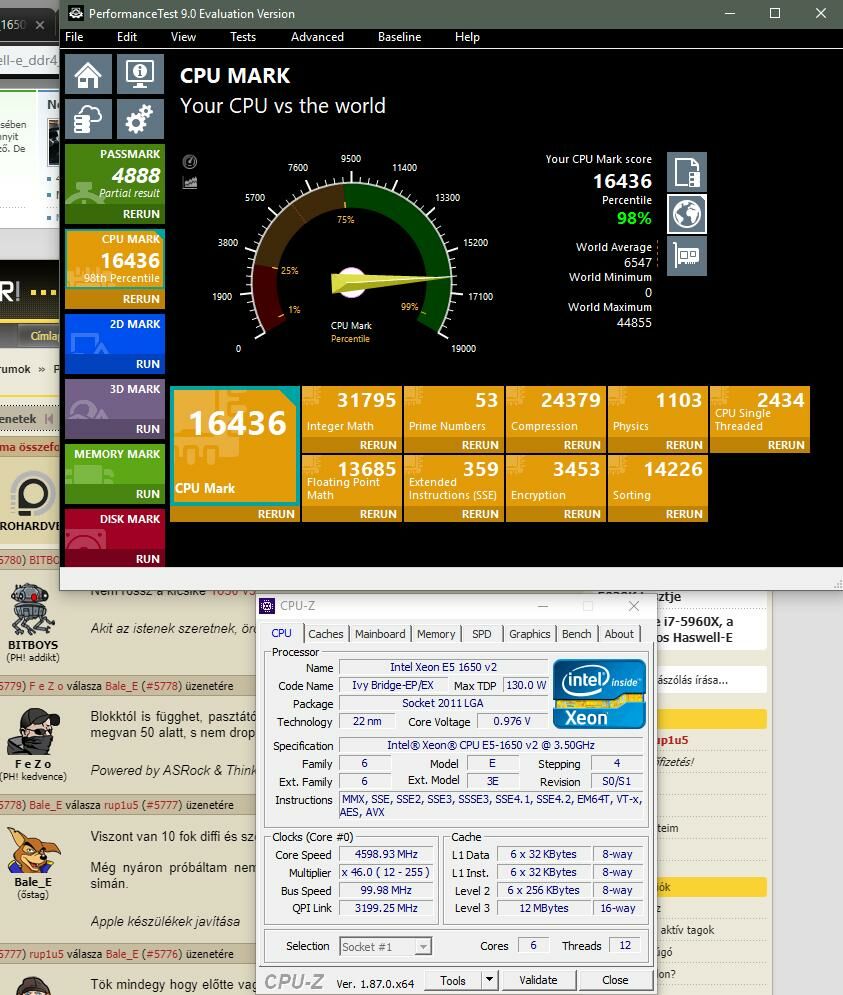Open the cloud baseline manager icon
Screen dimensions: 843x995
(x=88, y=119)
